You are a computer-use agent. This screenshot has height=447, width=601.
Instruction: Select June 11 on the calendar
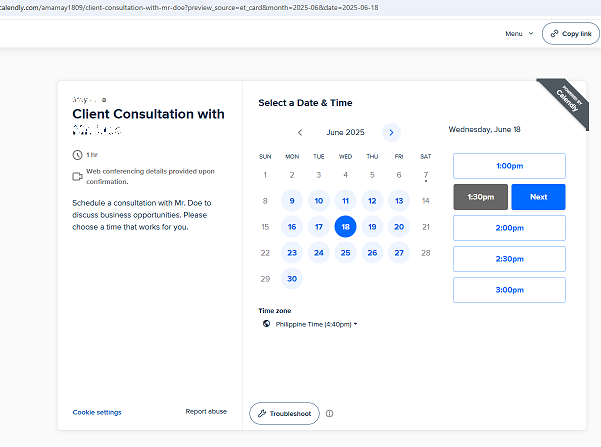click(345, 201)
